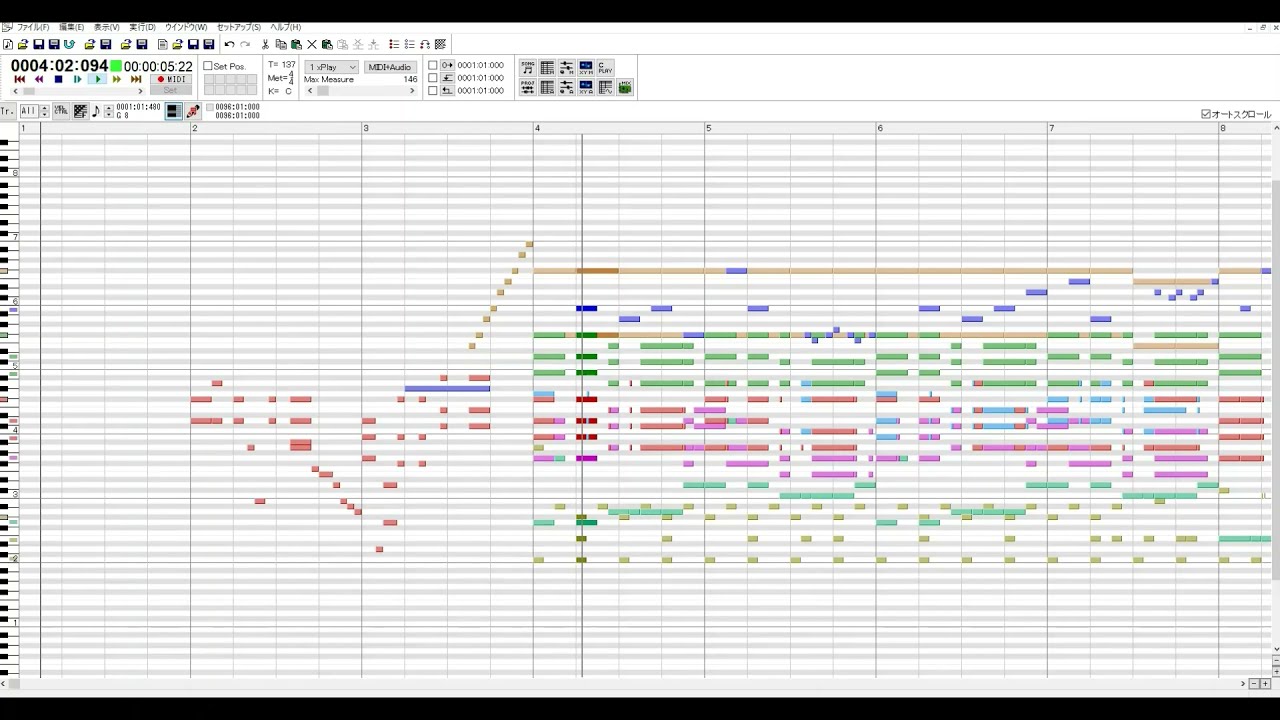
Task: Check the box beside the 0→ start marker
Action: pyautogui.click(x=433, y=65)
